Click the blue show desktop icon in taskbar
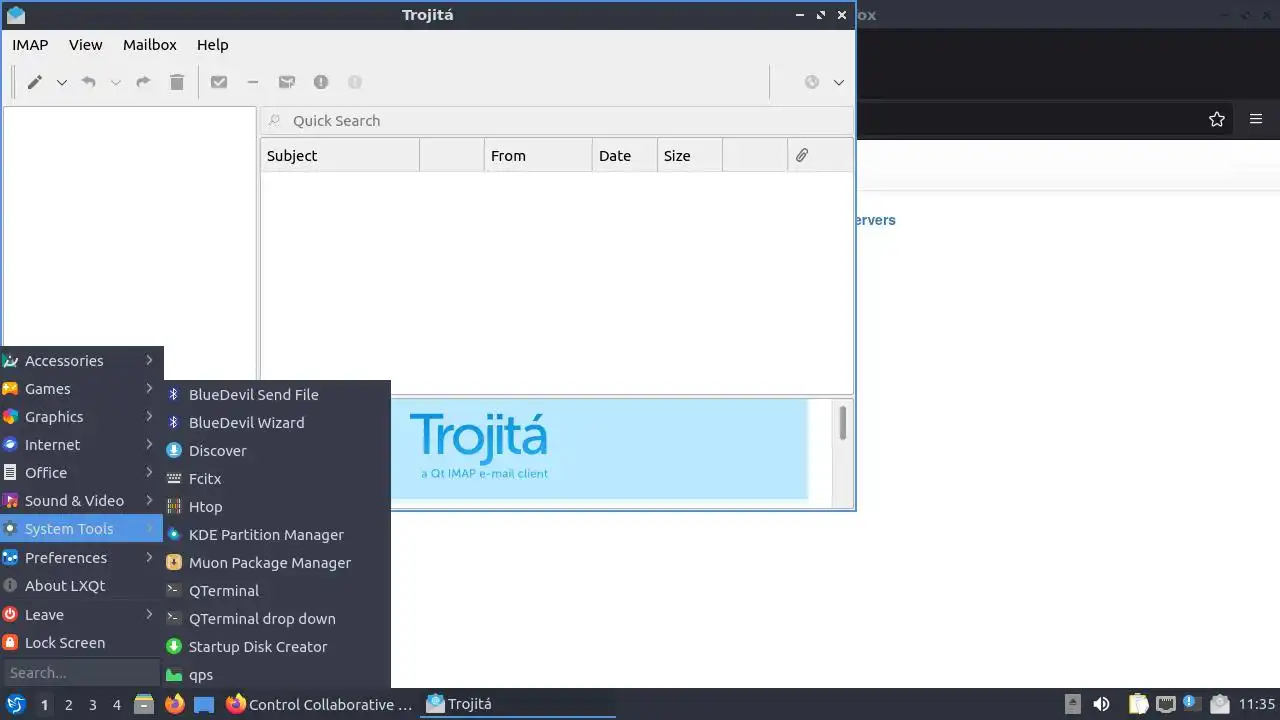 point(204,704)
